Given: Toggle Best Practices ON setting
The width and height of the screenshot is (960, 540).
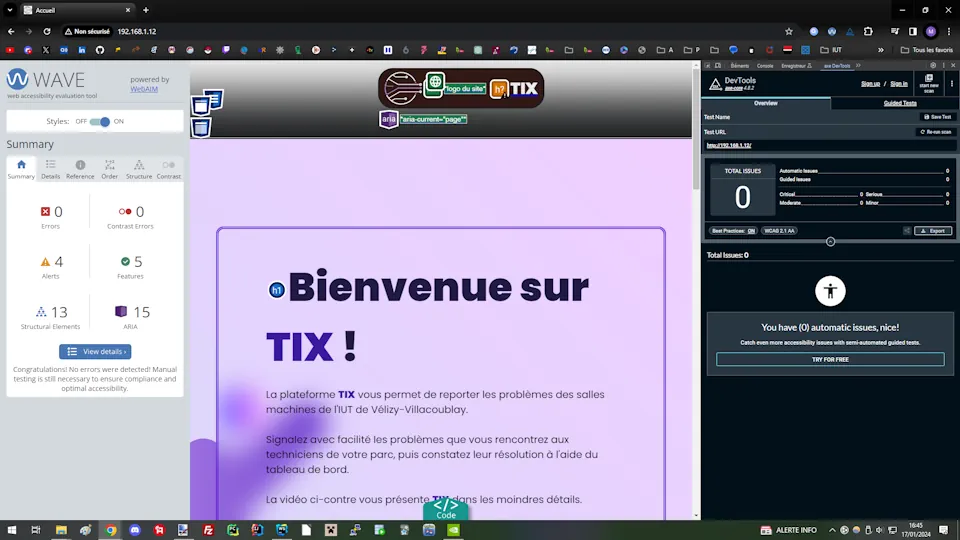Looking at the screenshot, I should coord(733,231).
